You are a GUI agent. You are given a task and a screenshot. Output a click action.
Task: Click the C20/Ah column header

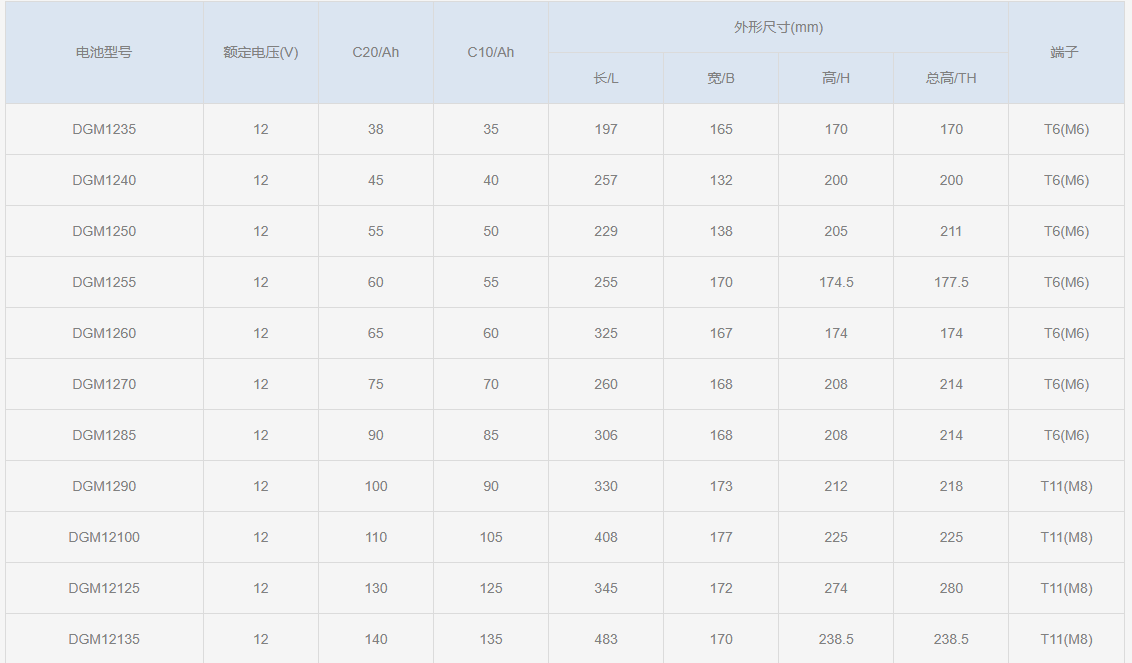[x=375, y=52]
